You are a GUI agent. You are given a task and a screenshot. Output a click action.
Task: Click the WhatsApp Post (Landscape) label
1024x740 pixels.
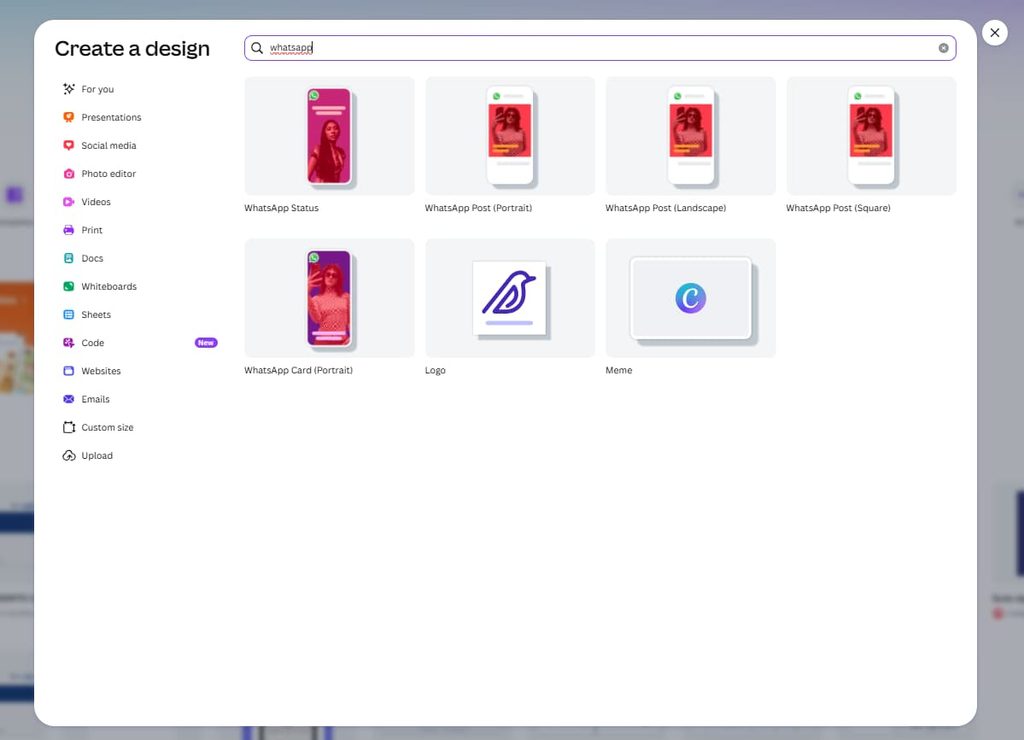click(x=665, y=208)
